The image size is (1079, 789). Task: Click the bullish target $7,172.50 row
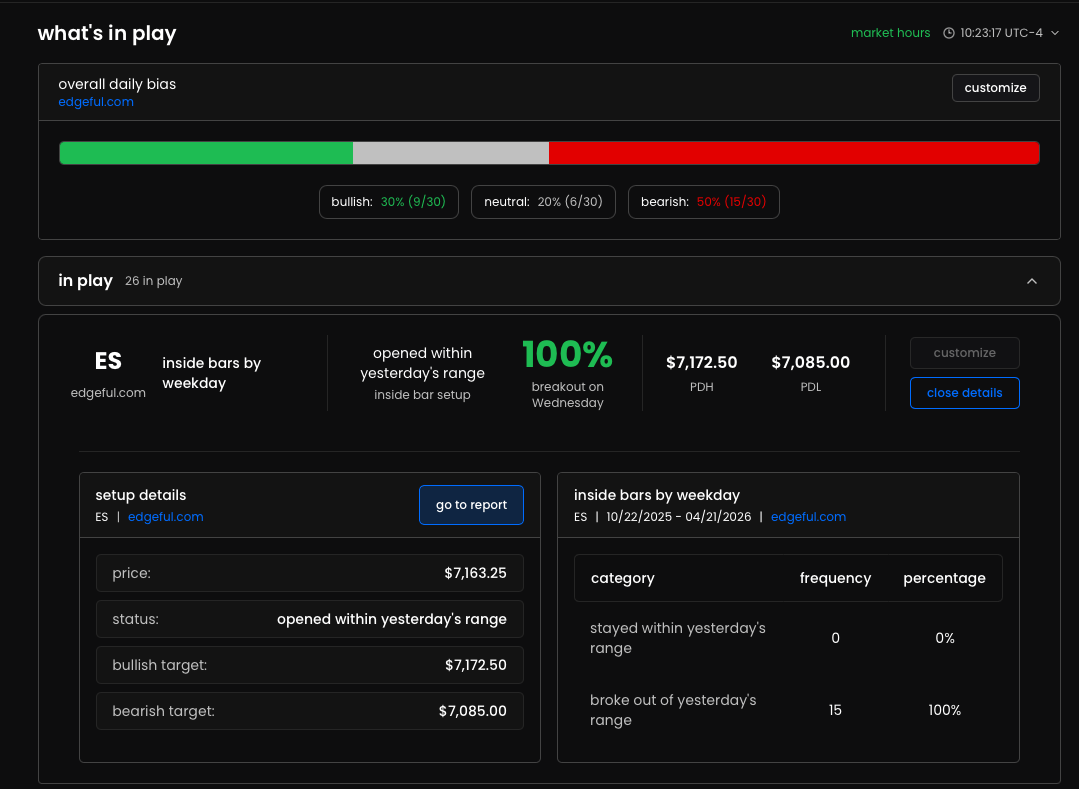click(310, 665)
